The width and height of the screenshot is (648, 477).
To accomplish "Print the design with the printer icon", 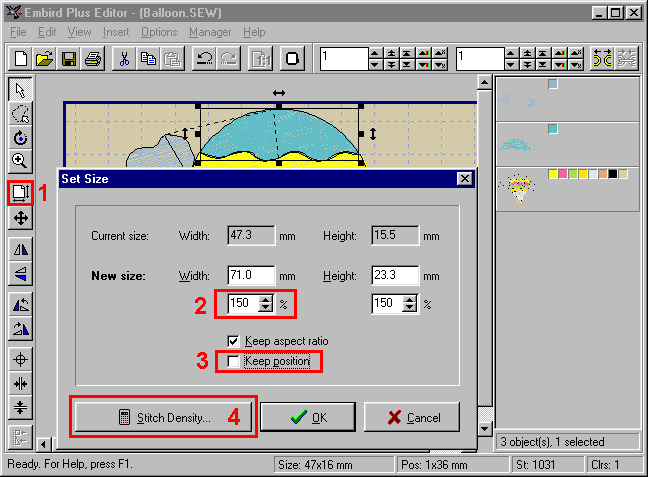I will click(93, 59).
